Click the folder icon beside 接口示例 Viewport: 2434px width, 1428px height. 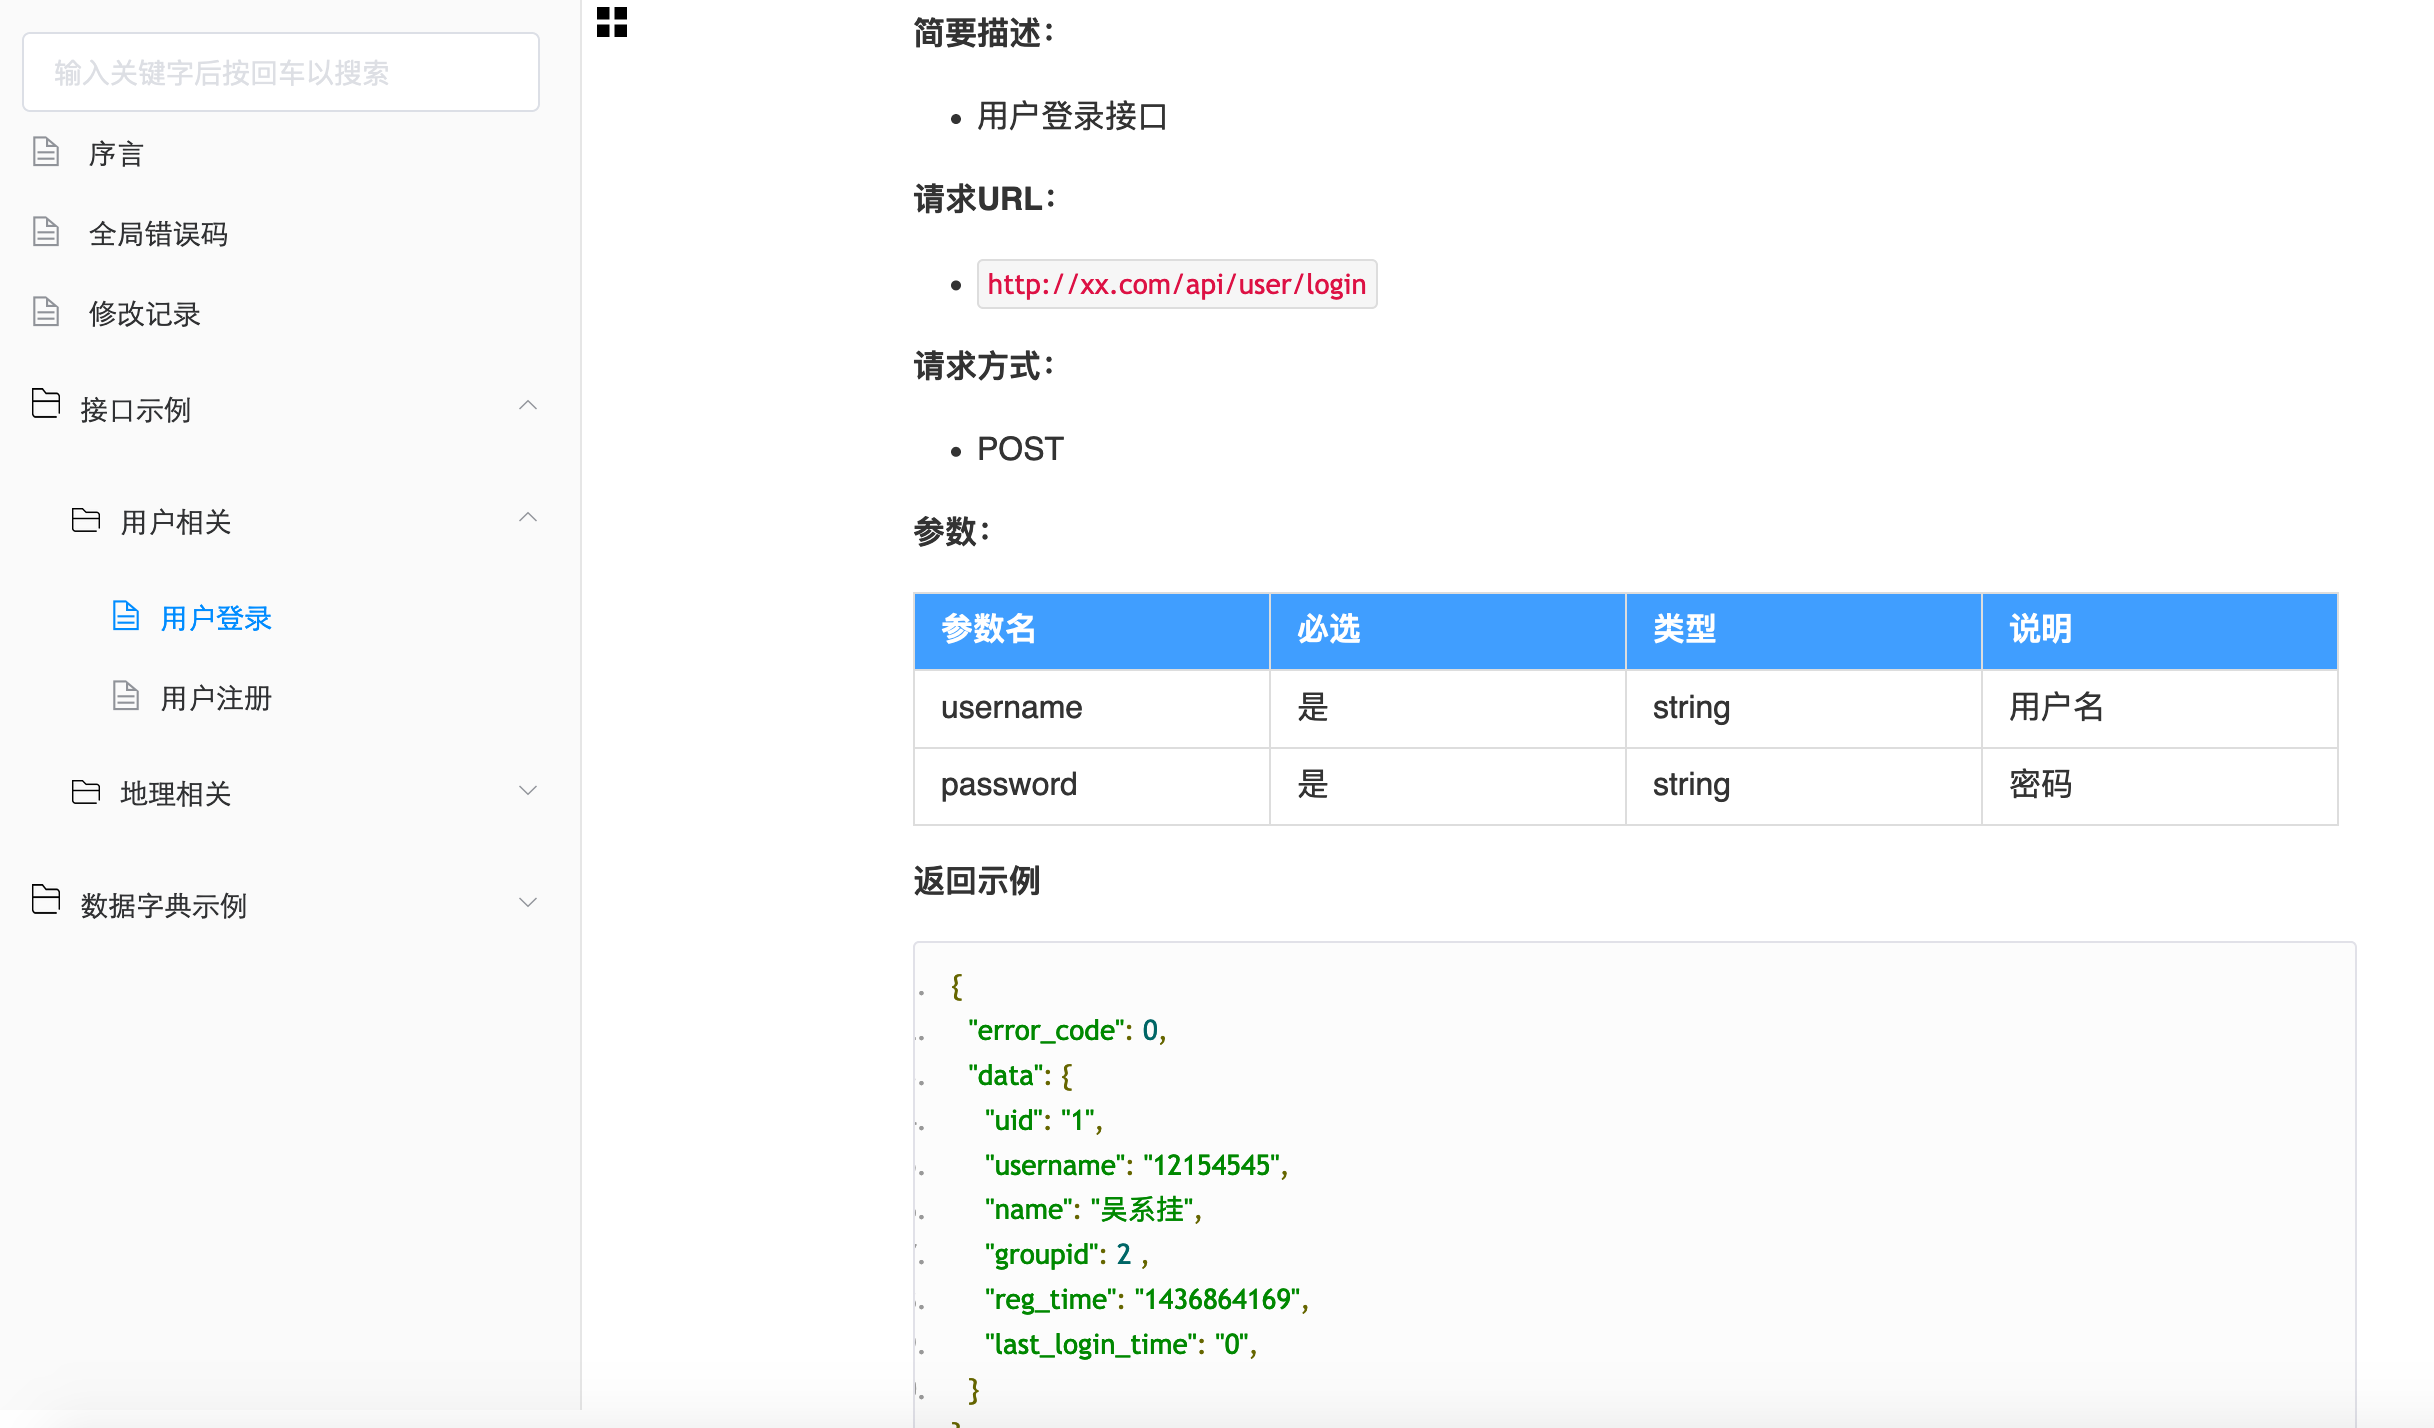tap(46, 404)
